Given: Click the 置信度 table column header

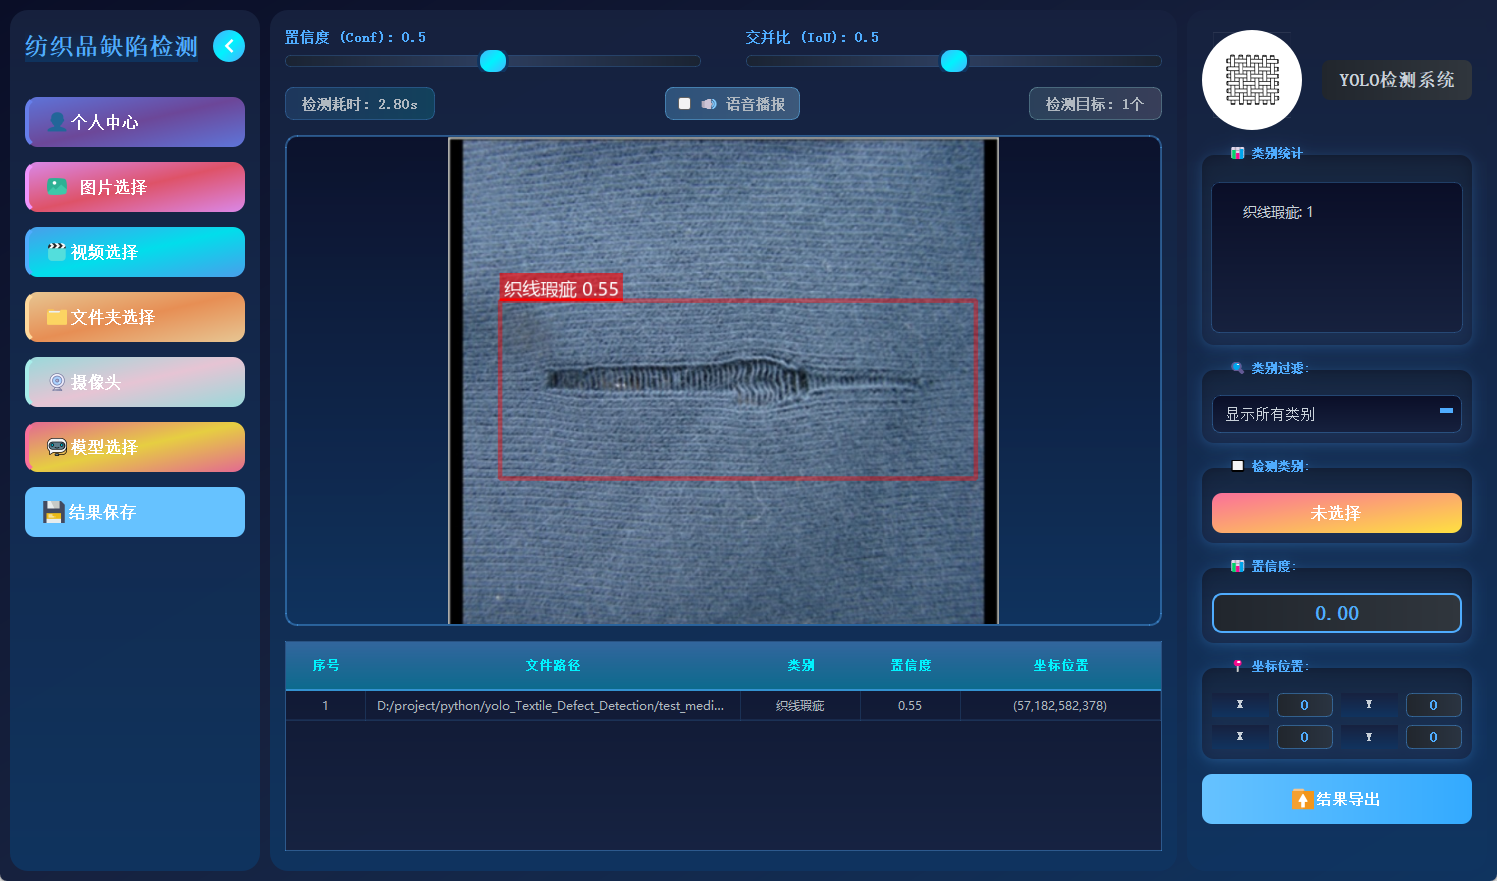Looking at the screenshot, I should click(911, 666).
